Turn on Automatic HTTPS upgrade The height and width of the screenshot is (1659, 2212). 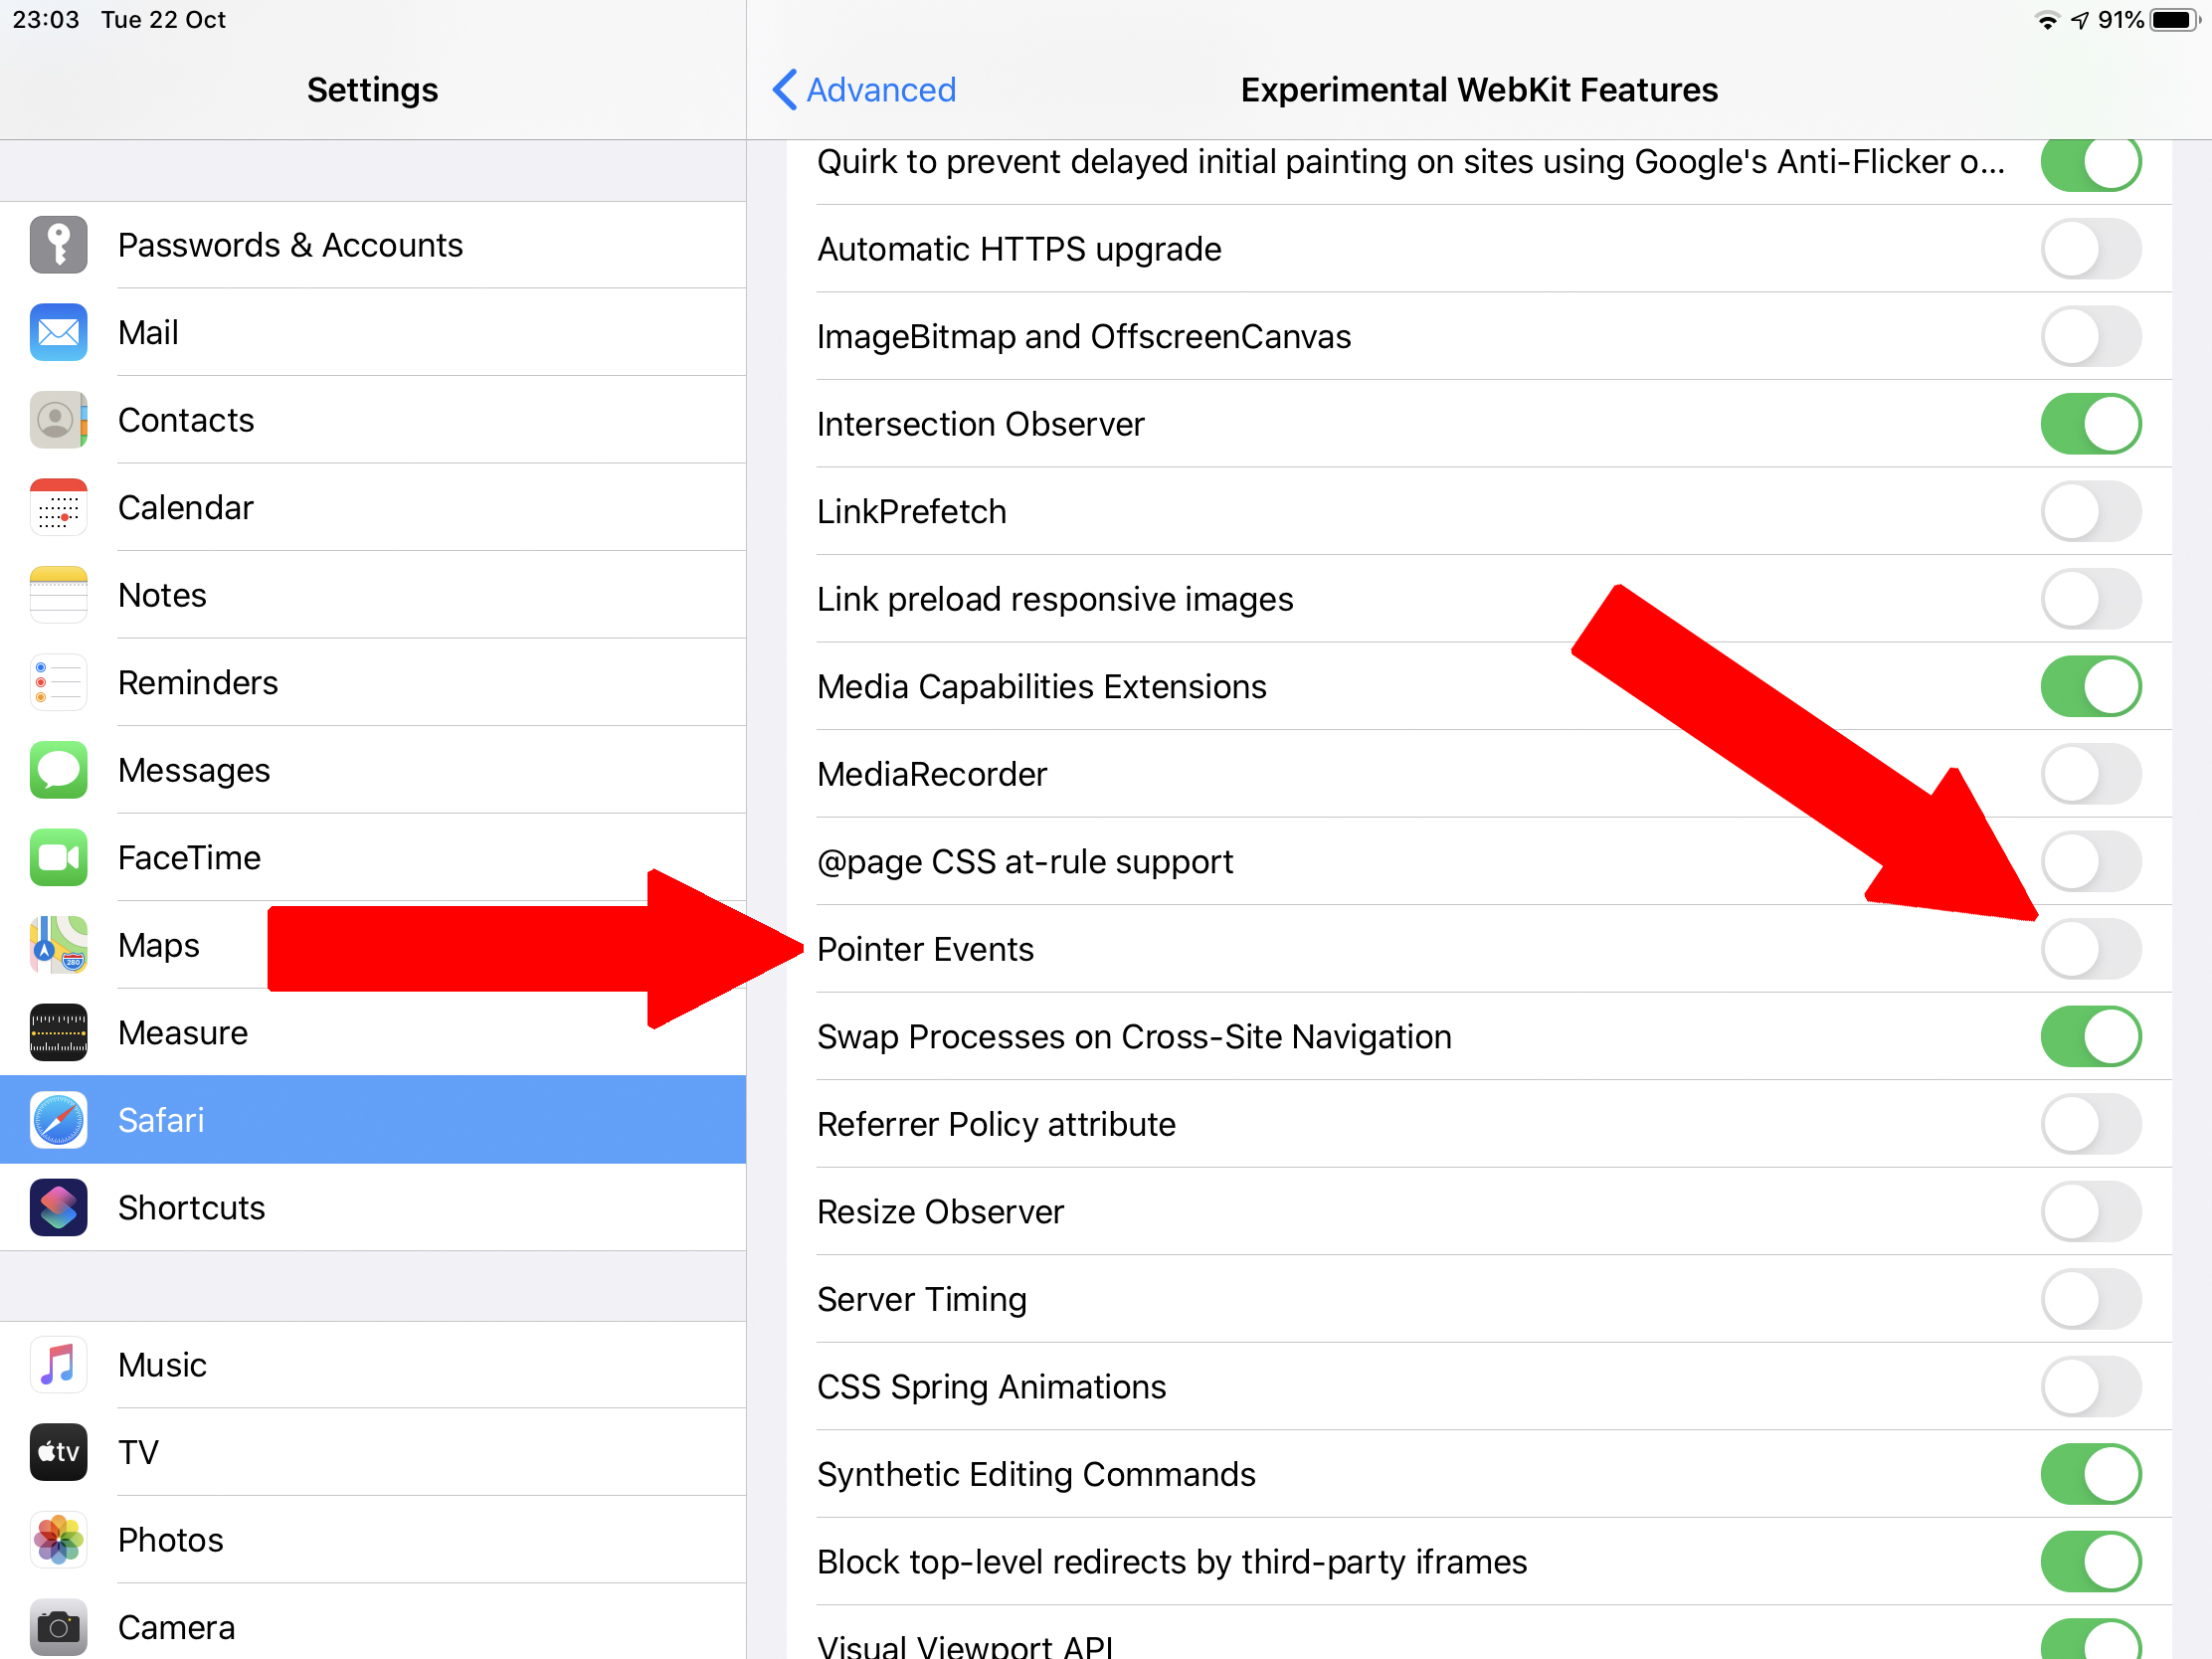click(x=2090, y=249)
